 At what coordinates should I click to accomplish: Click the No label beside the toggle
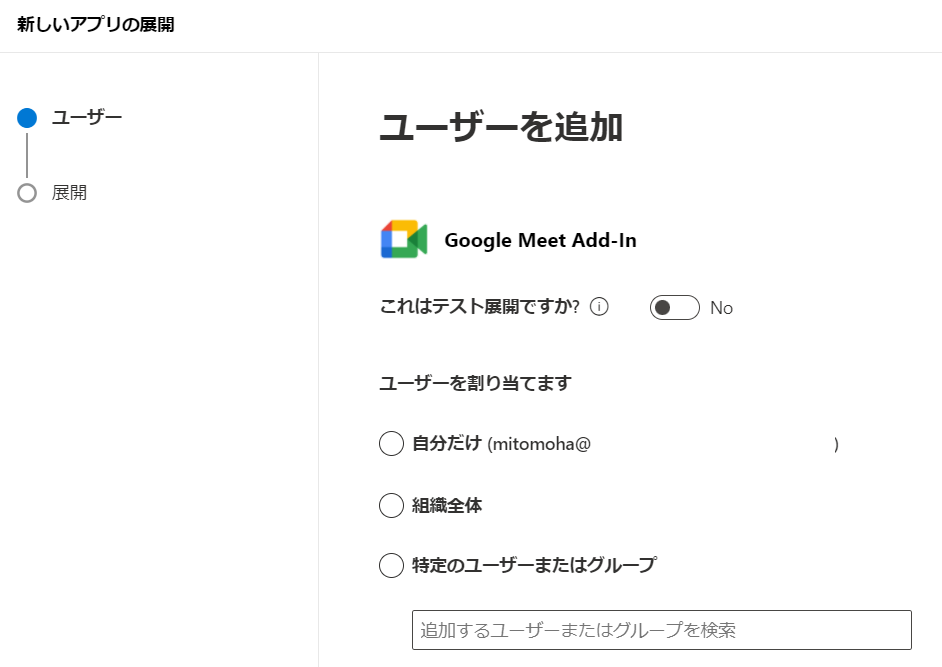coord(721,308)
